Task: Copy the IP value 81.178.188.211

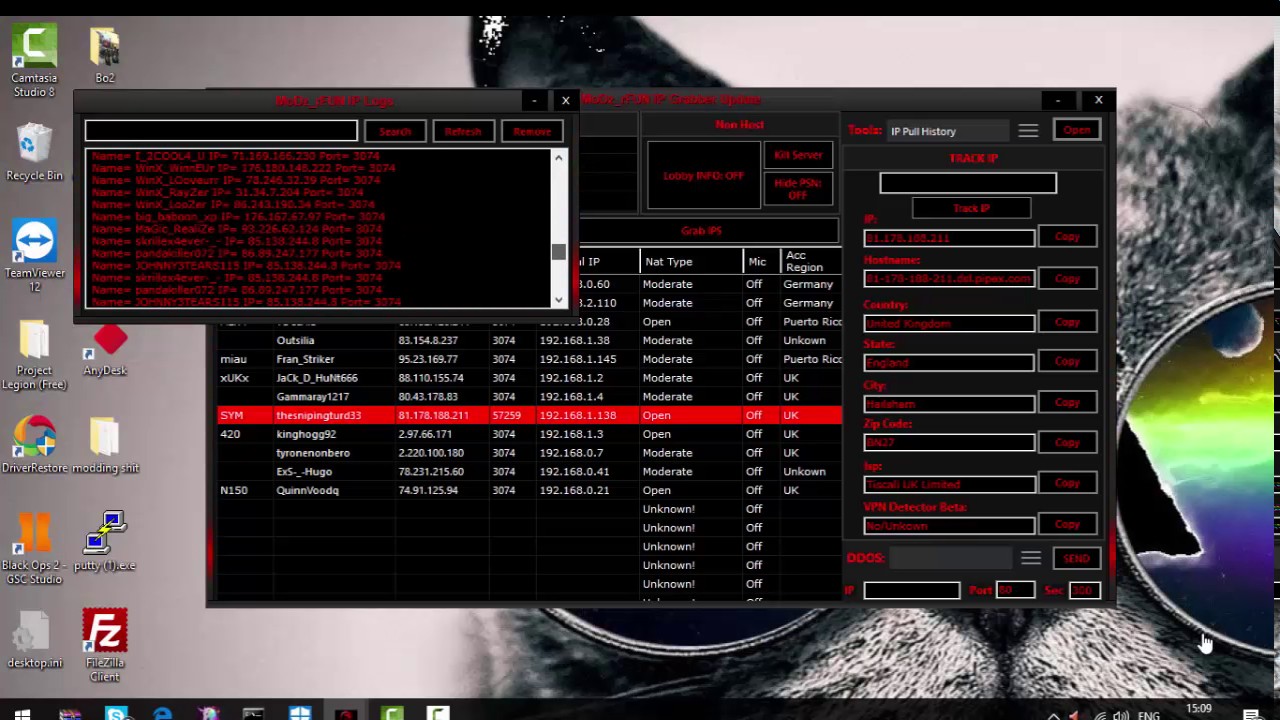Action: [x=1067, y=237]
